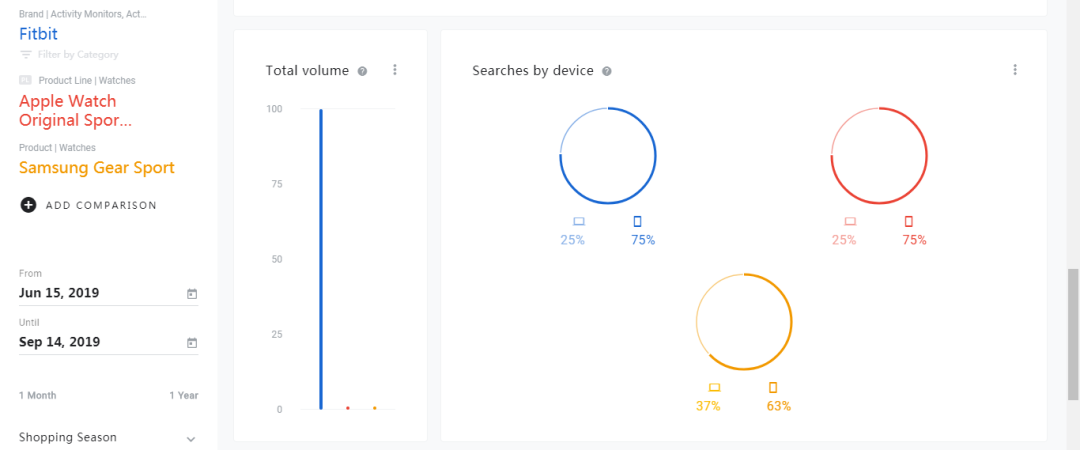Click Searches by device help icon

click(x=607, y=71)
